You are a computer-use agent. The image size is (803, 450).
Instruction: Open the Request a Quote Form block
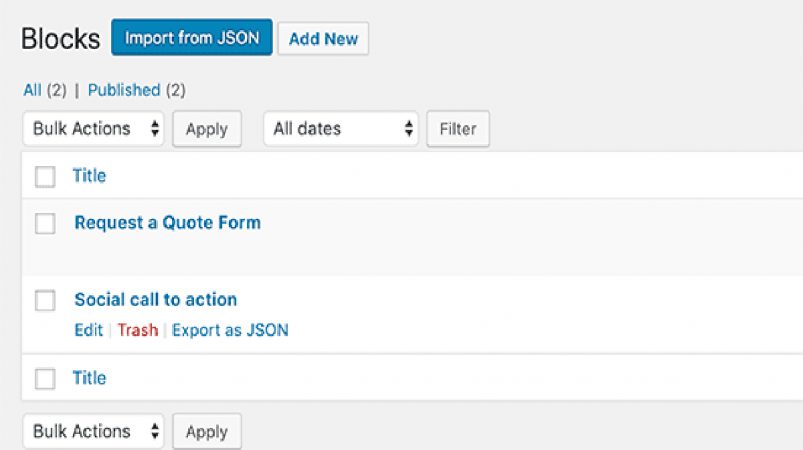(x=167, y=223)
